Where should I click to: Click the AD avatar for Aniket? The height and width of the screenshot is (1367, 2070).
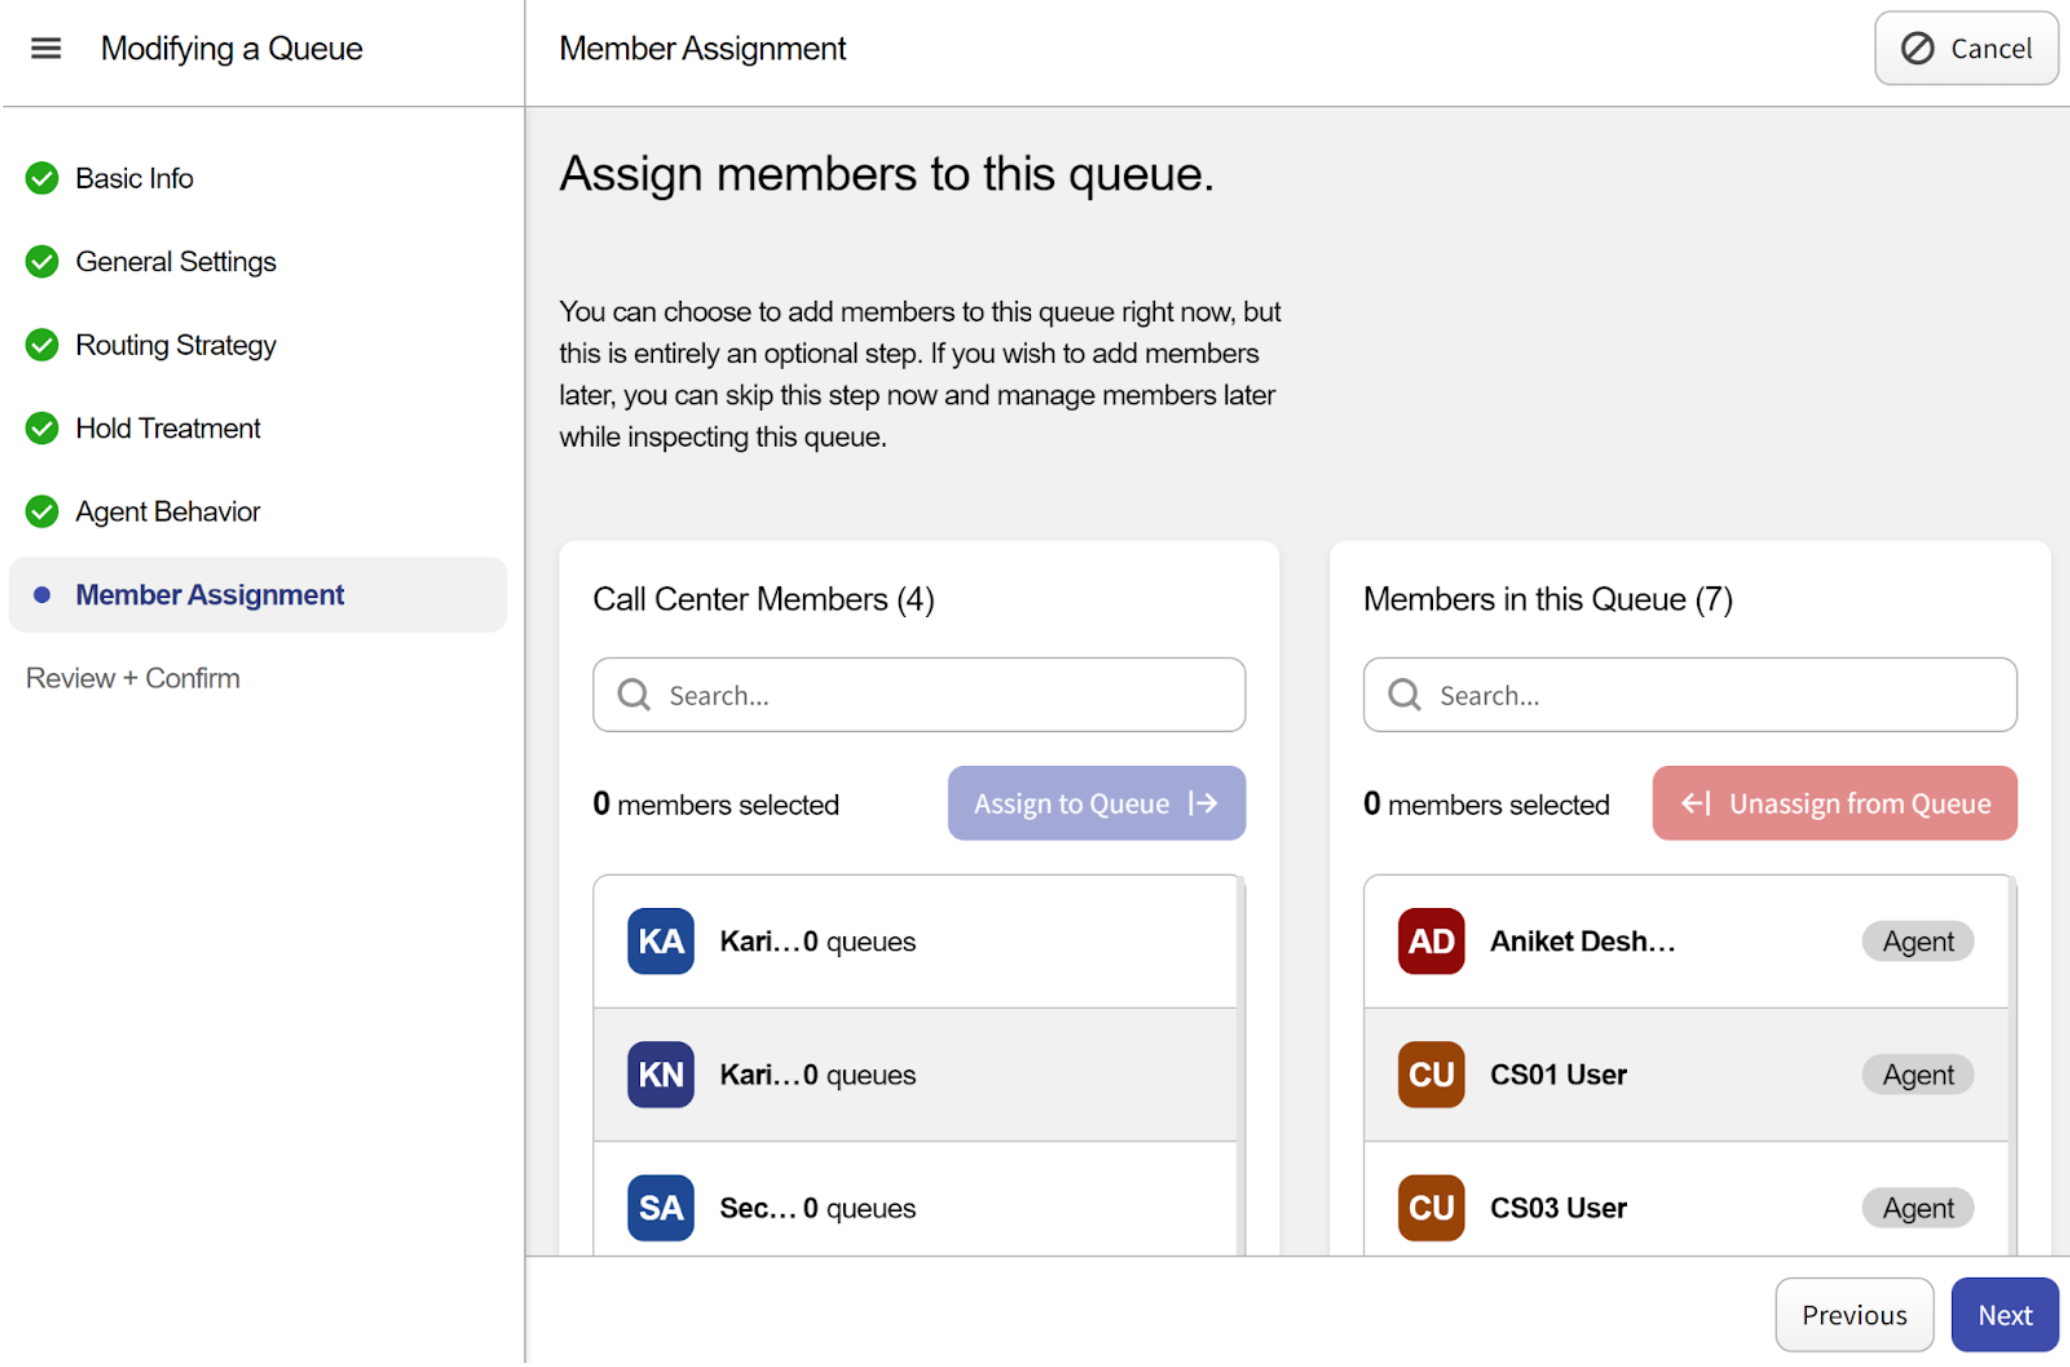click(1430, 941)
